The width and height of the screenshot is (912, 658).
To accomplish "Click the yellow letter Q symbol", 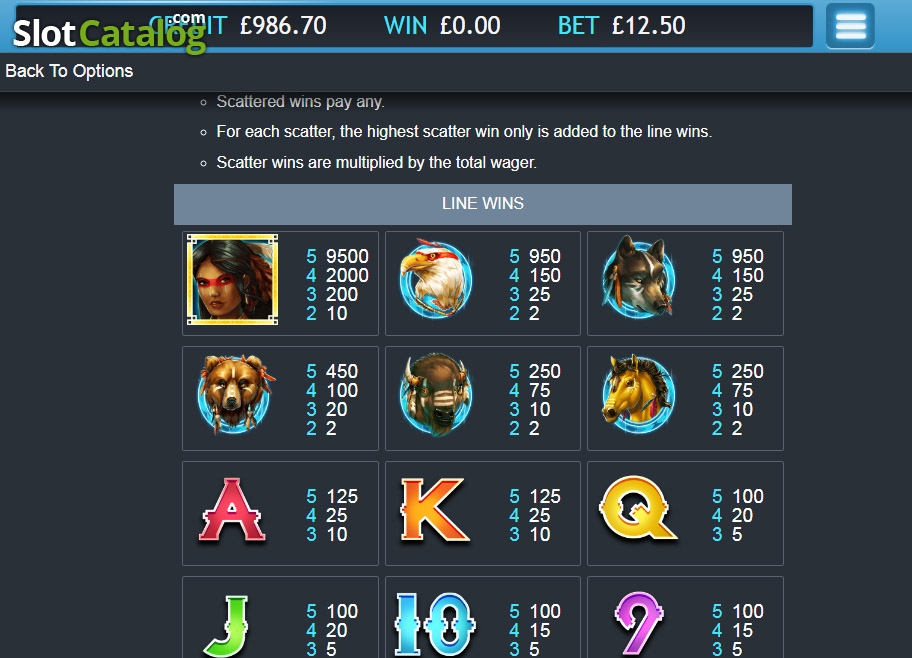I will (637, 507).
